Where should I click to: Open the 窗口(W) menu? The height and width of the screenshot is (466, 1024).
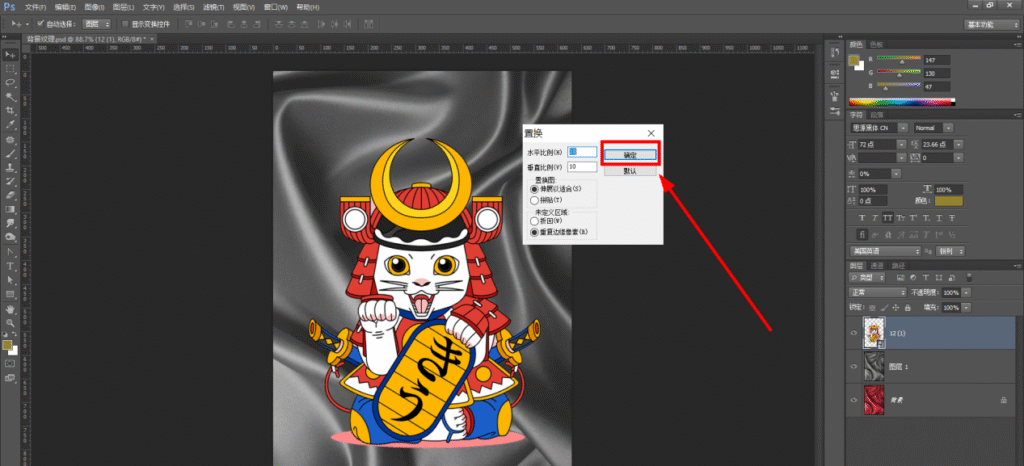click(x=278, y=7)
